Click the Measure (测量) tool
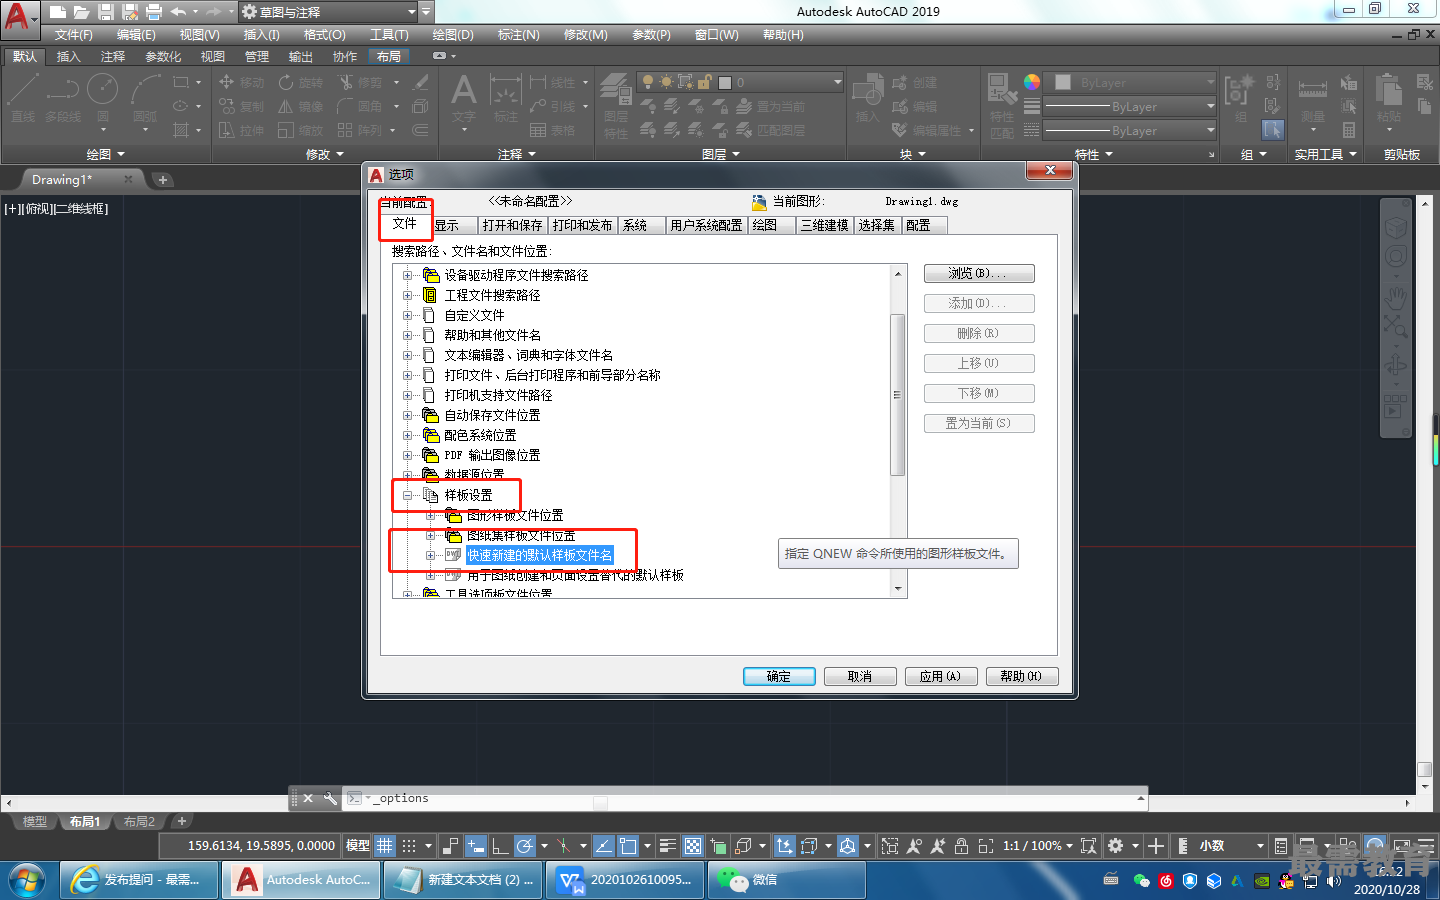The image size is (1440, 900). point(1312,98)
